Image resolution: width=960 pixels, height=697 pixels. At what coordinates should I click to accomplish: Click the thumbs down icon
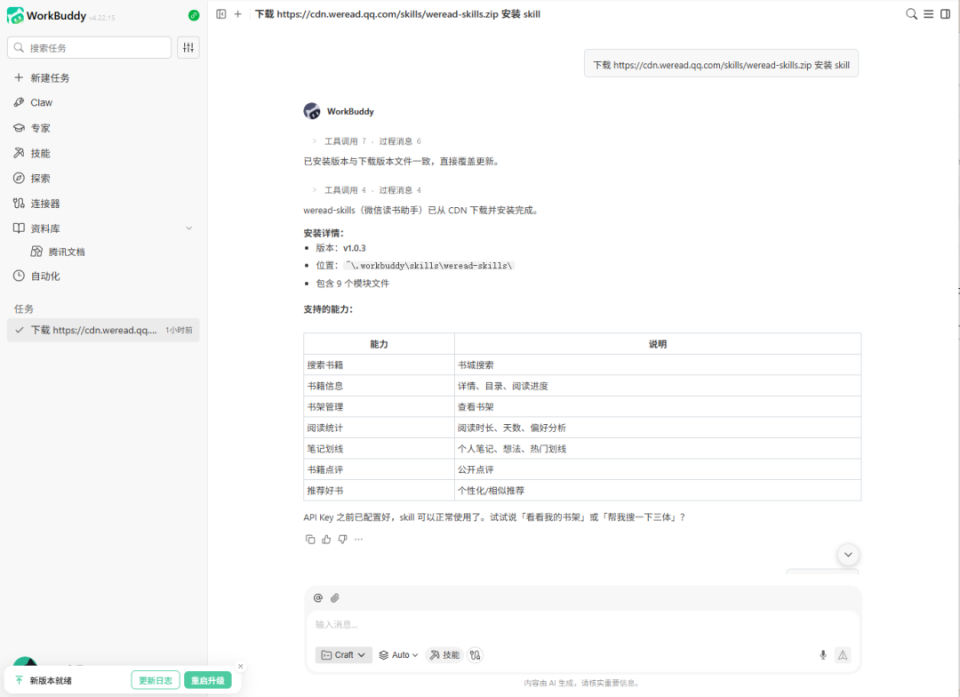pos(342,539)
